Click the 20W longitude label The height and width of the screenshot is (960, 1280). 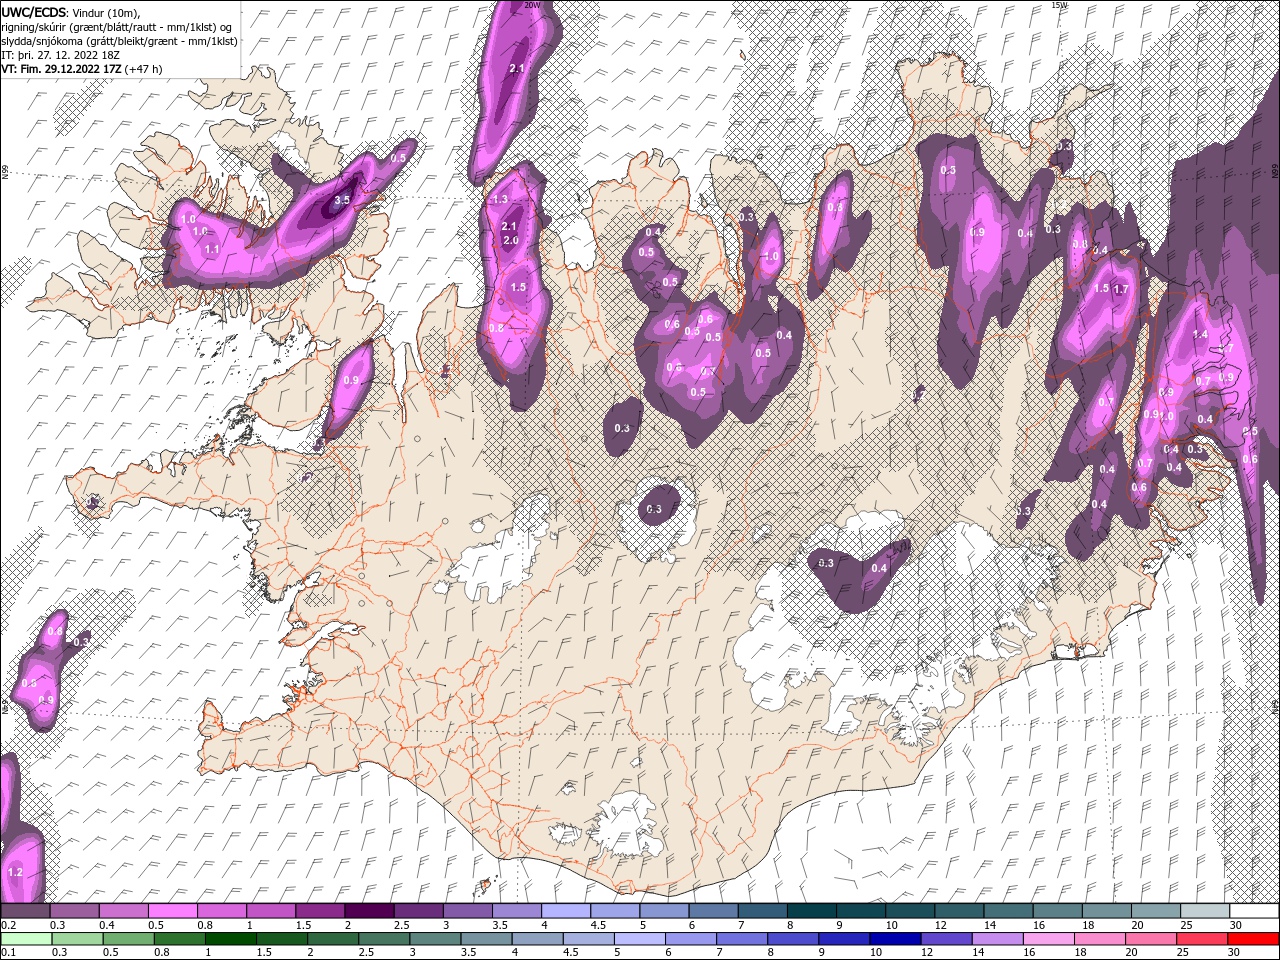click(x=532, y=5)
